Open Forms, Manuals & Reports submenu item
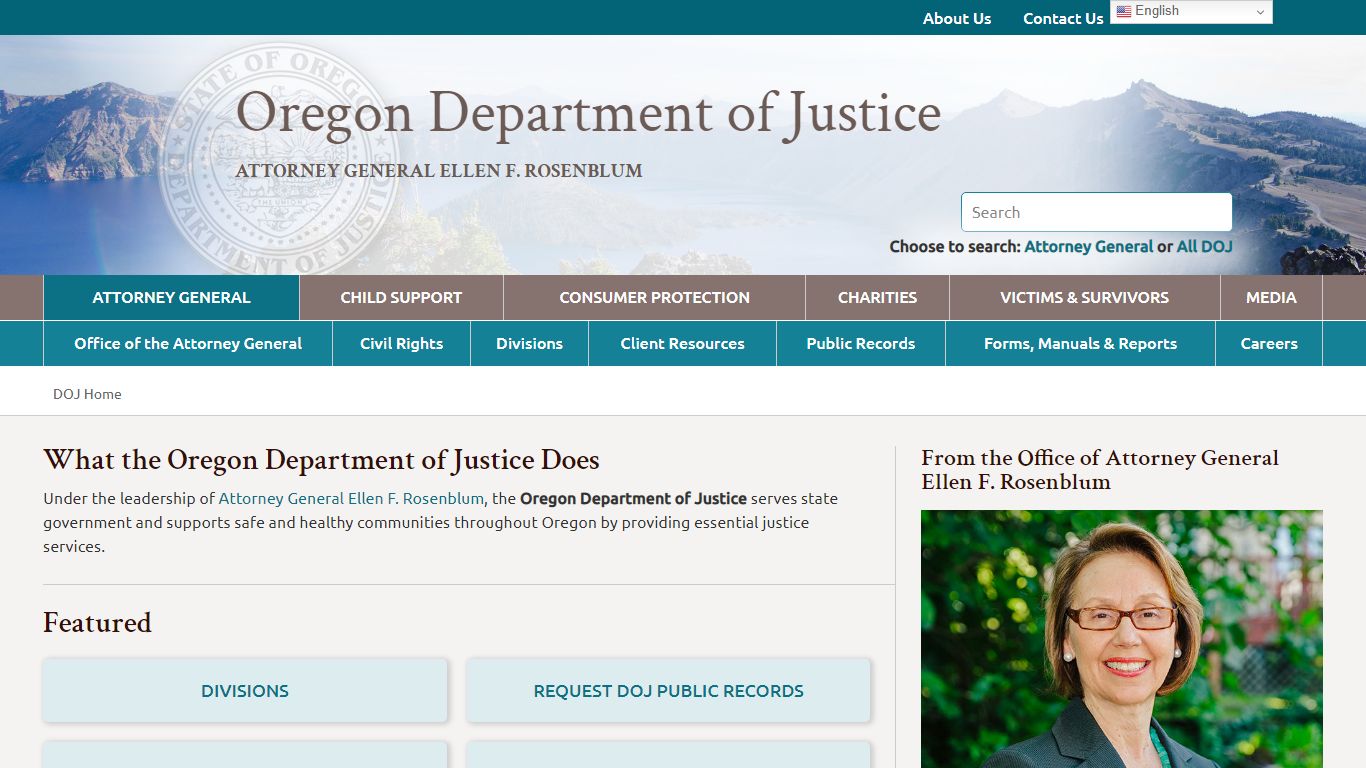The height and width of the screenshot is (768, 1366). 1080,343
